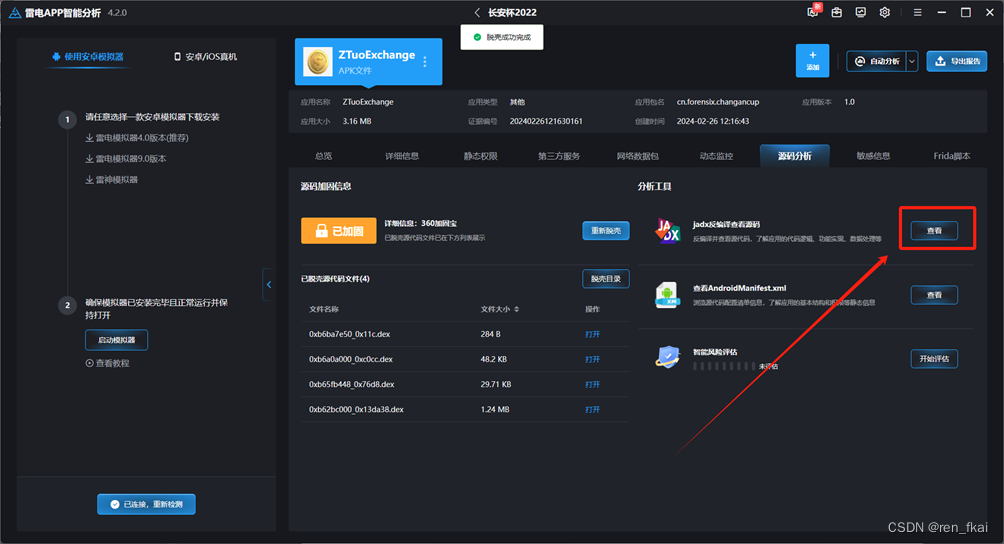Viewport: 1004px width, 544px height.
Task: Open the 网络数据包 tab
Action: coord(638,156)
